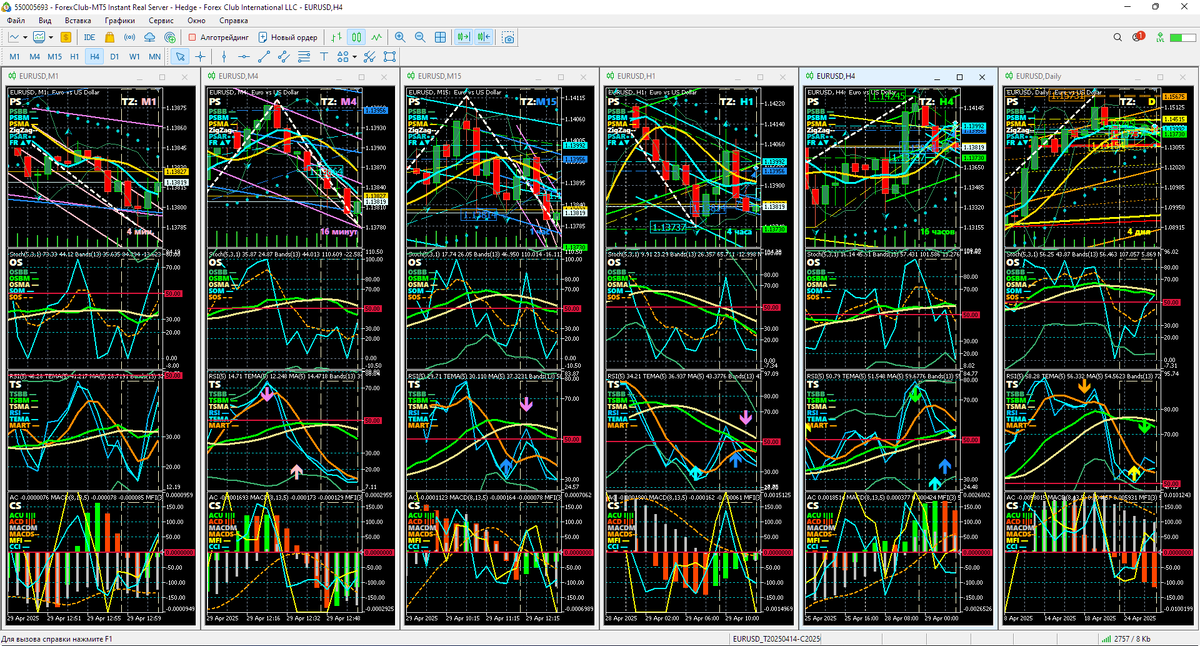The image size is (1200, 646).
Task: Draw a trendline
Action: [x=263, y=57]
